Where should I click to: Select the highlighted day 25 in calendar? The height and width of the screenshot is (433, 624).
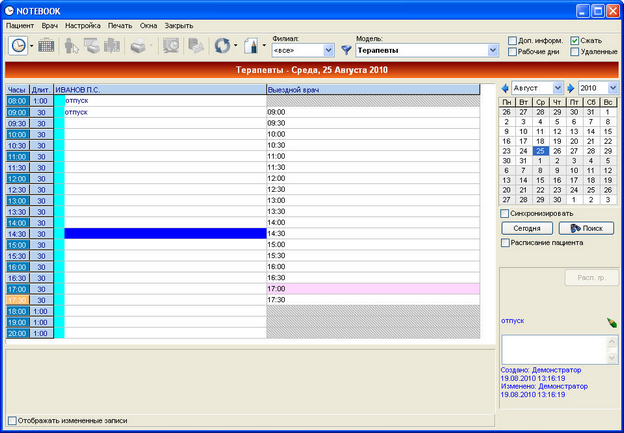point(540,151)
